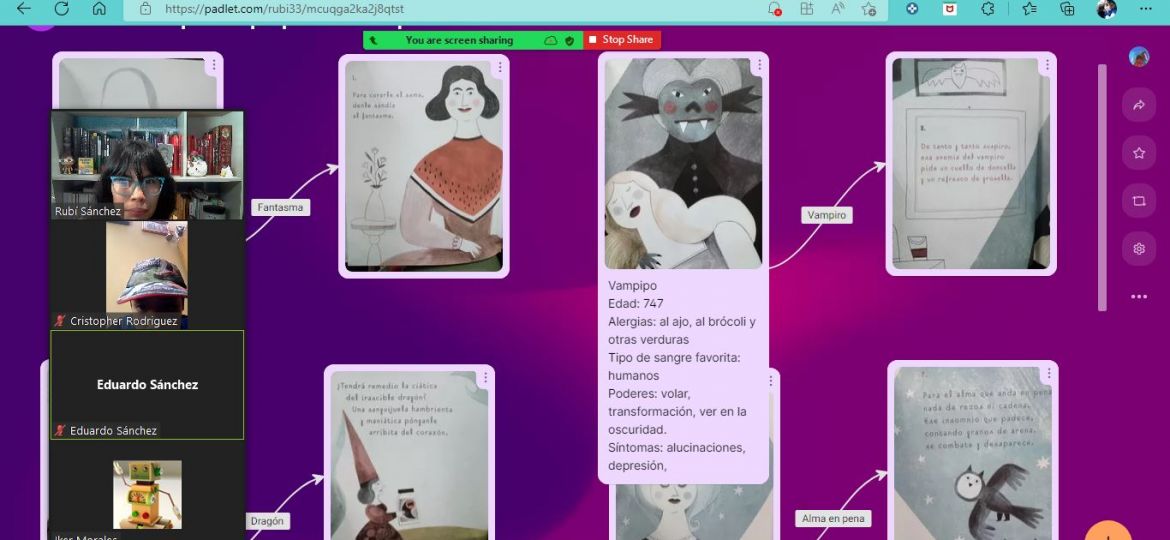Open options menu on dragon poem post
Screen dimensions: 1170x540
485,378
